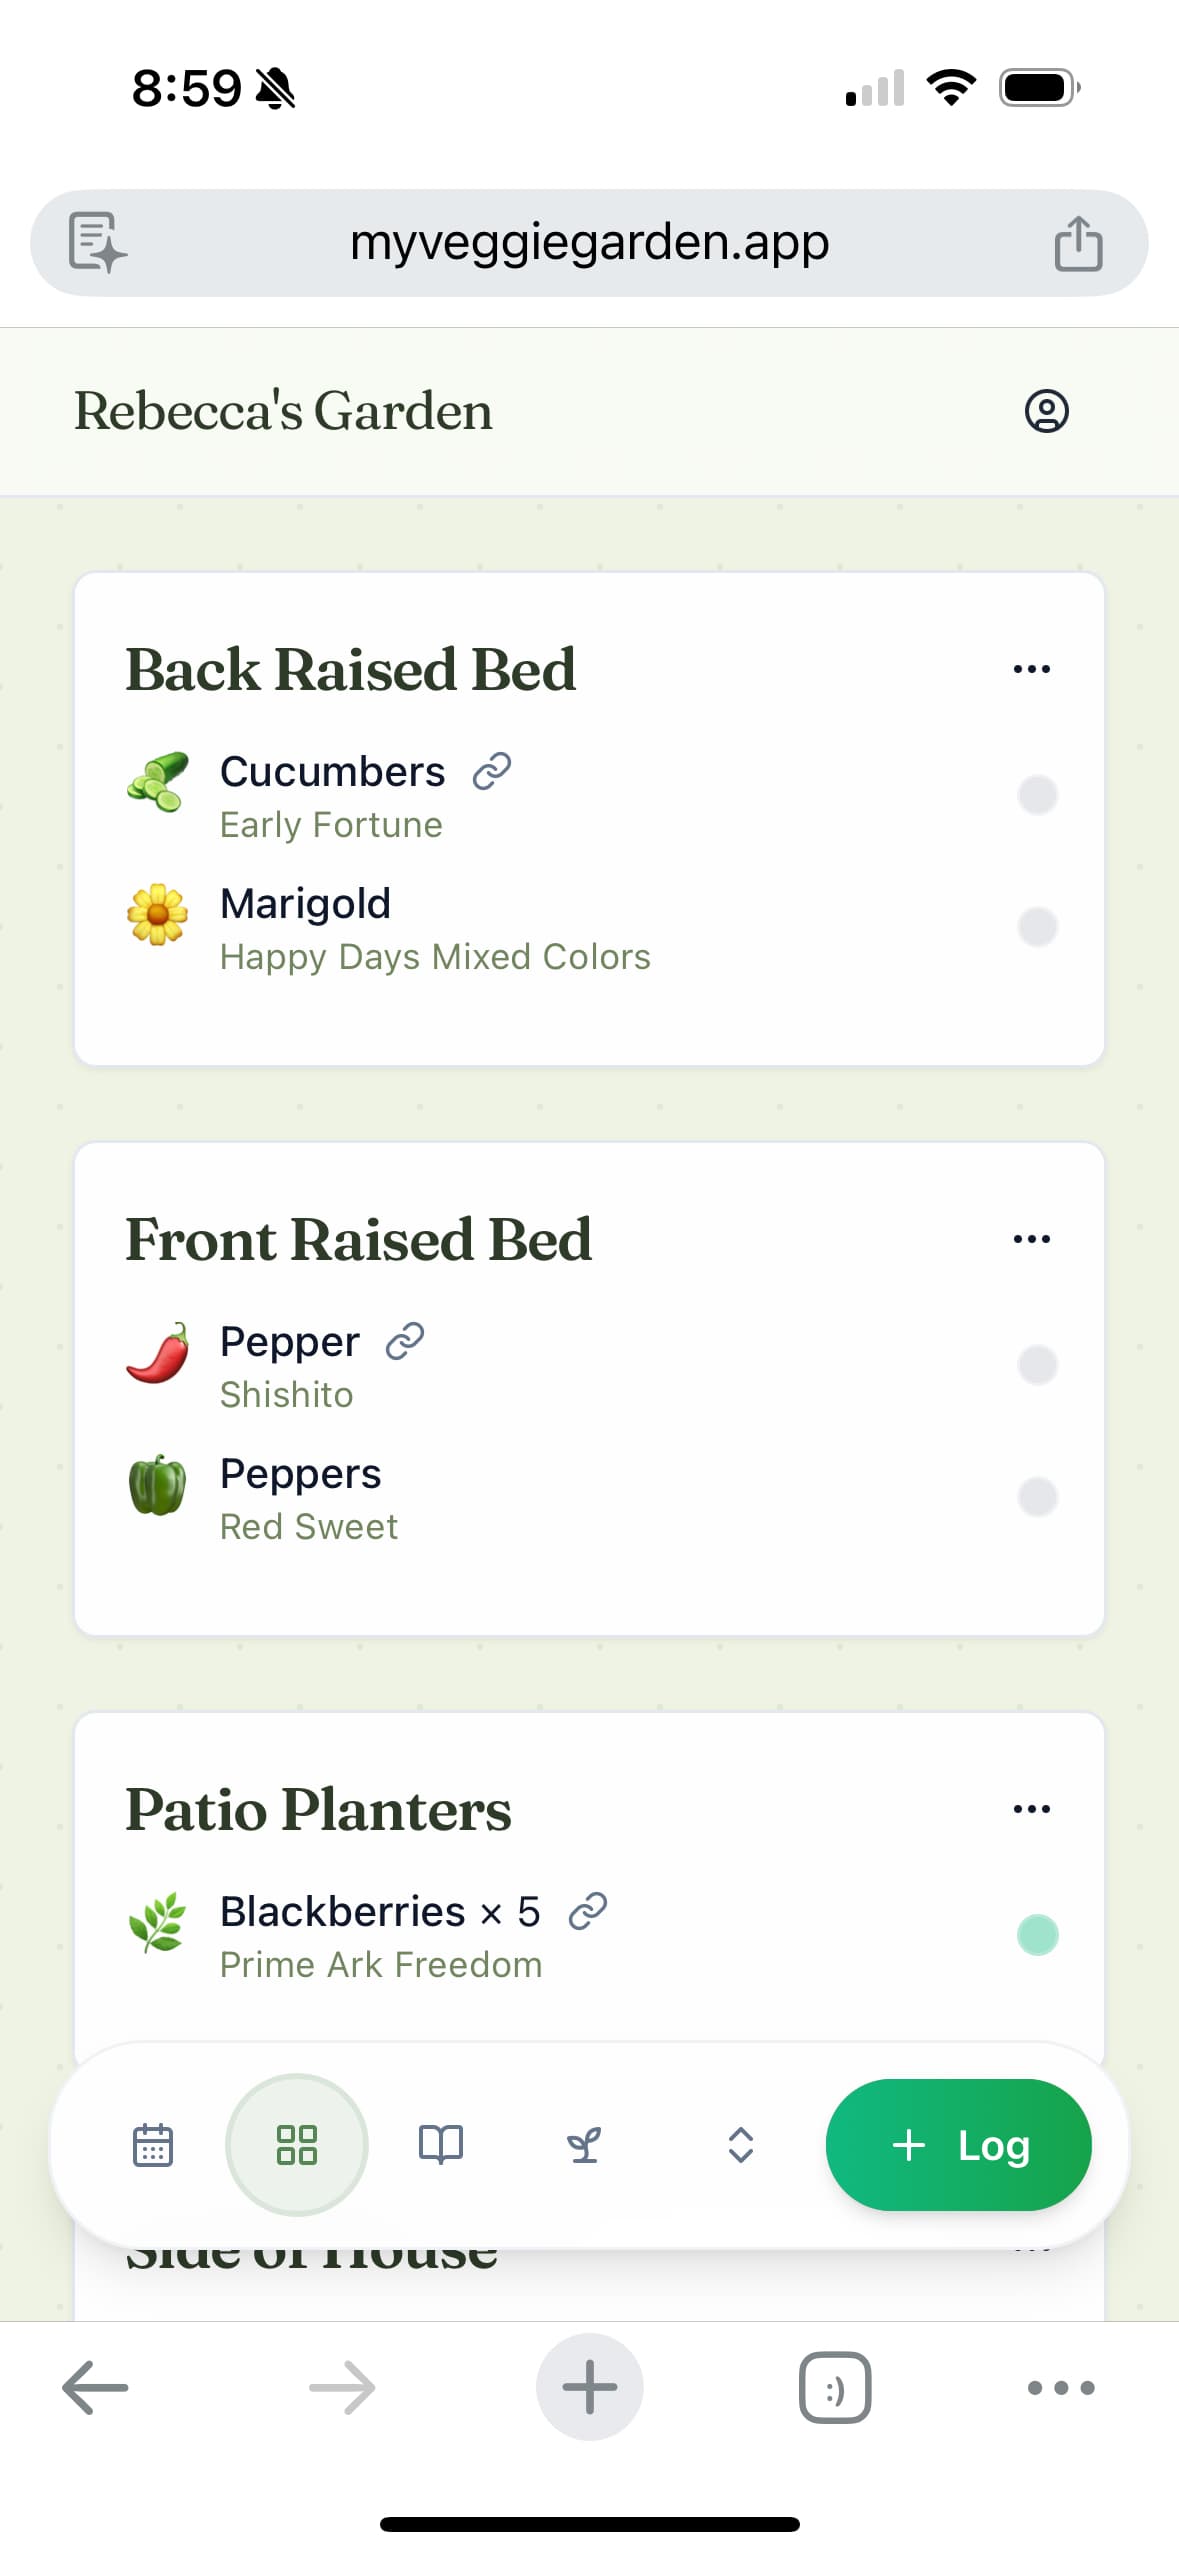Toggle the Marigold status circle
This screenshot has width=1179, height=2556.
point(1037,927)
